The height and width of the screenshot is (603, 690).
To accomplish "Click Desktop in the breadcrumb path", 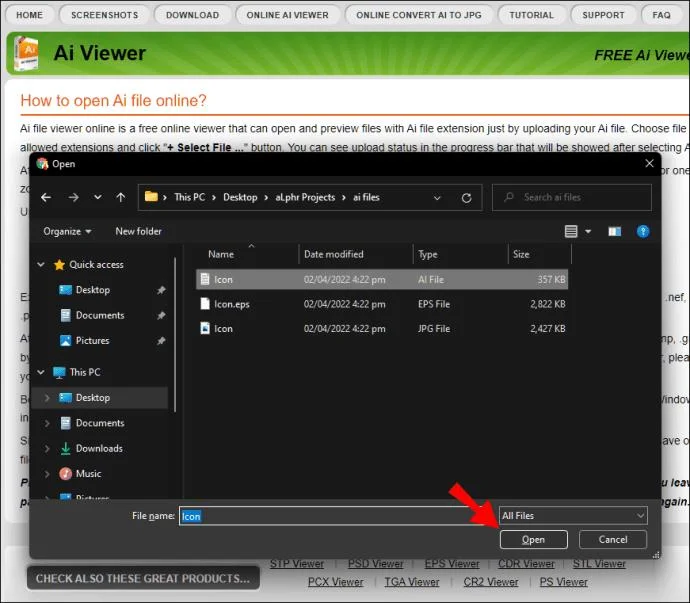I will point(240,198).
